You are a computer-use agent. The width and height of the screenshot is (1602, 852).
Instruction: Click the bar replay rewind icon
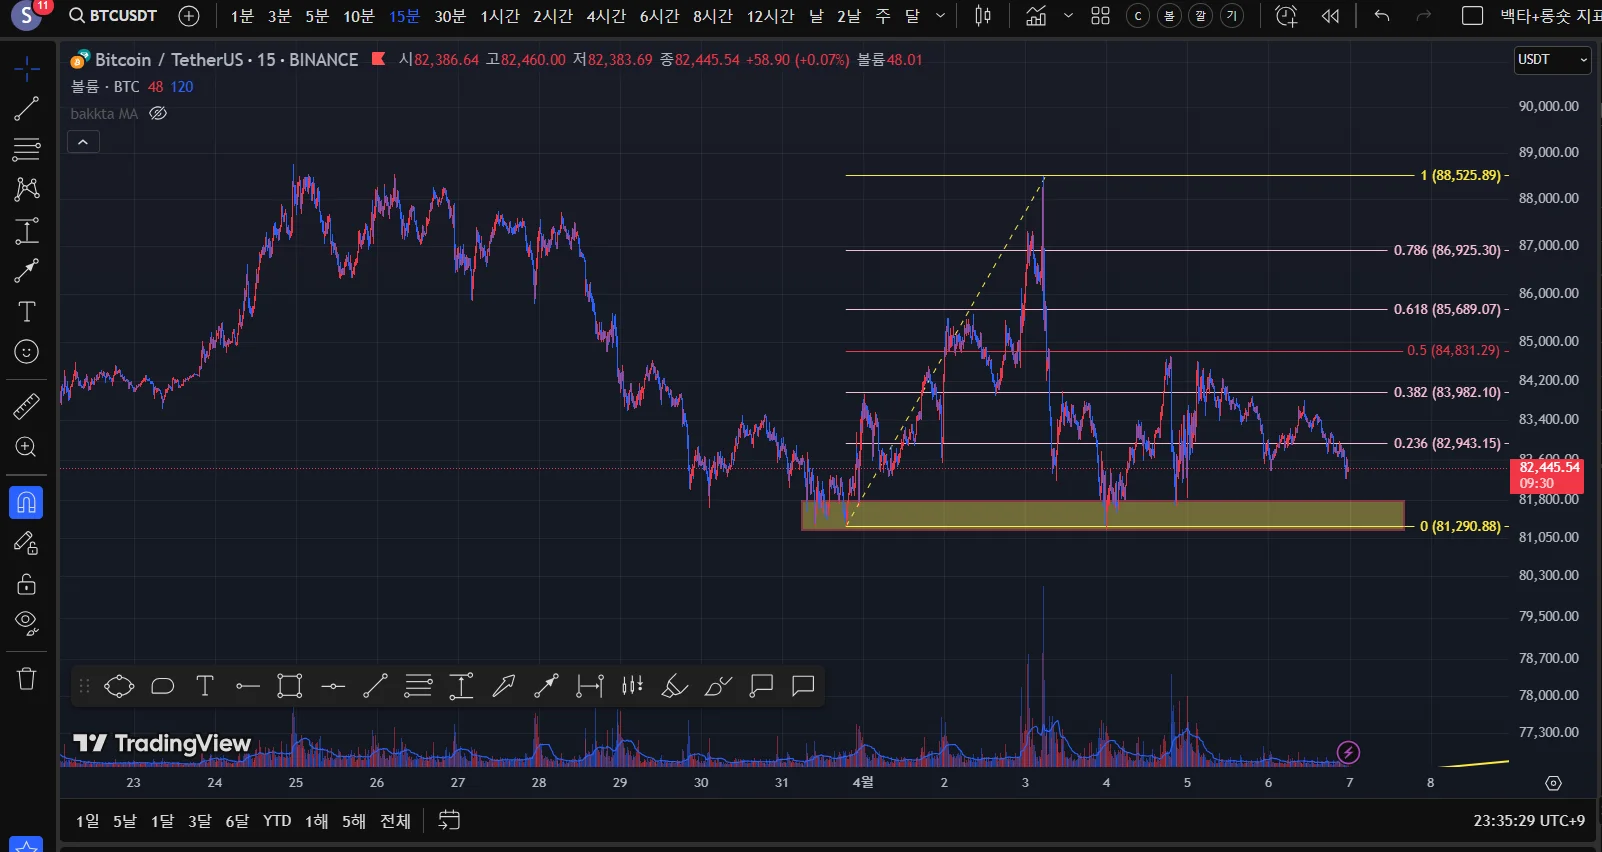coord(1330,16)
